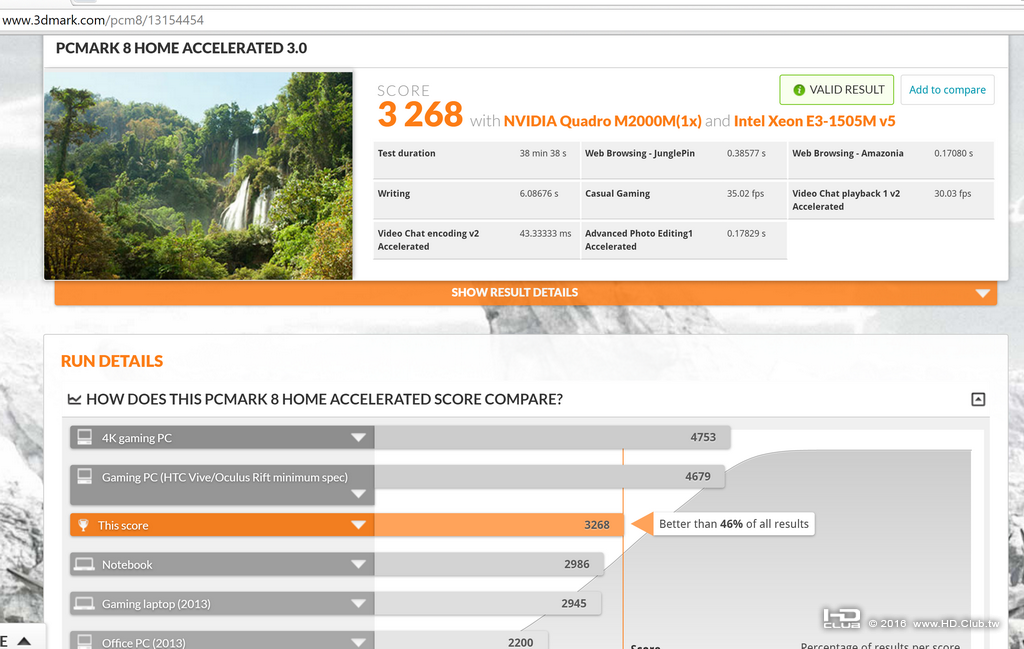
Task: Collapse the score comparison section
Action: 978,399
